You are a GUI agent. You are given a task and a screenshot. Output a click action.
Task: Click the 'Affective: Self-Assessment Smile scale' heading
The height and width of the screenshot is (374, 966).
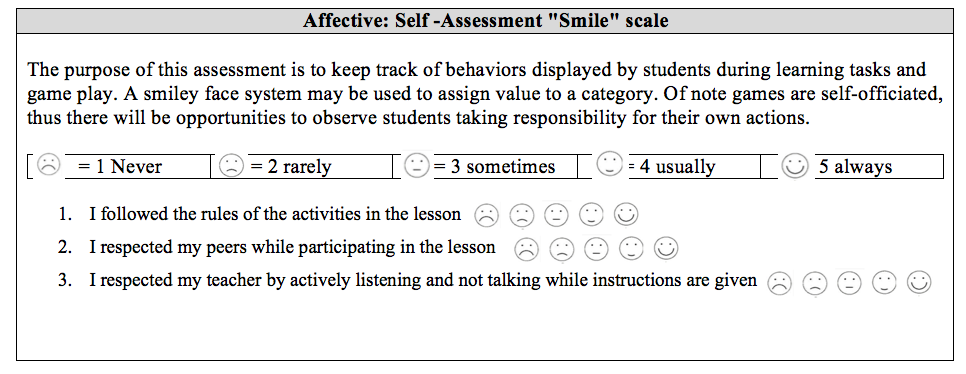(x=485, y=21)
